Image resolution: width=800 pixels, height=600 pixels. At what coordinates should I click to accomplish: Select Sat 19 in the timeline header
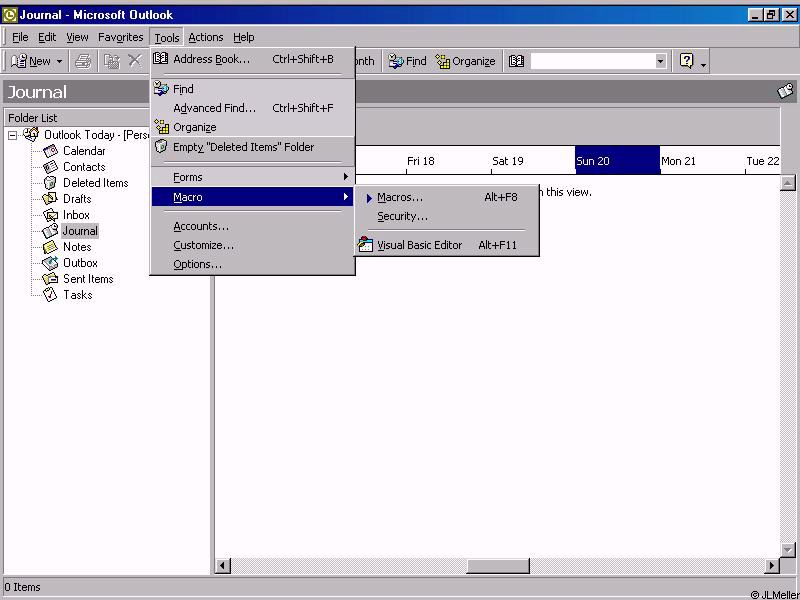click(x=508, y=161)
